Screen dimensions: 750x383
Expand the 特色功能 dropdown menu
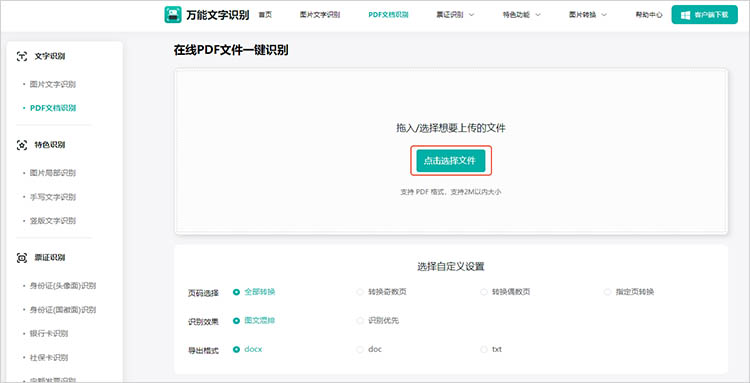[521, 15]
